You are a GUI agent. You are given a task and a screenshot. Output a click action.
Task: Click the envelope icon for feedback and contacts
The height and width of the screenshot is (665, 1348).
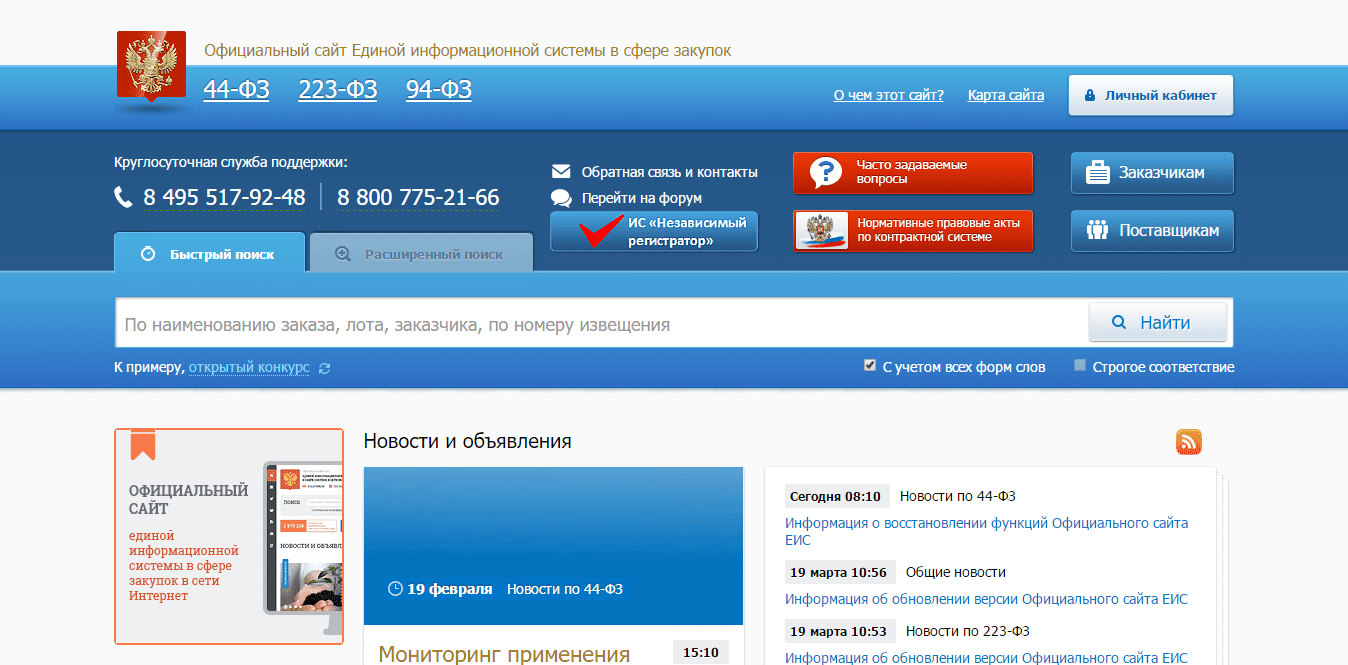click(x=561, y=172)
